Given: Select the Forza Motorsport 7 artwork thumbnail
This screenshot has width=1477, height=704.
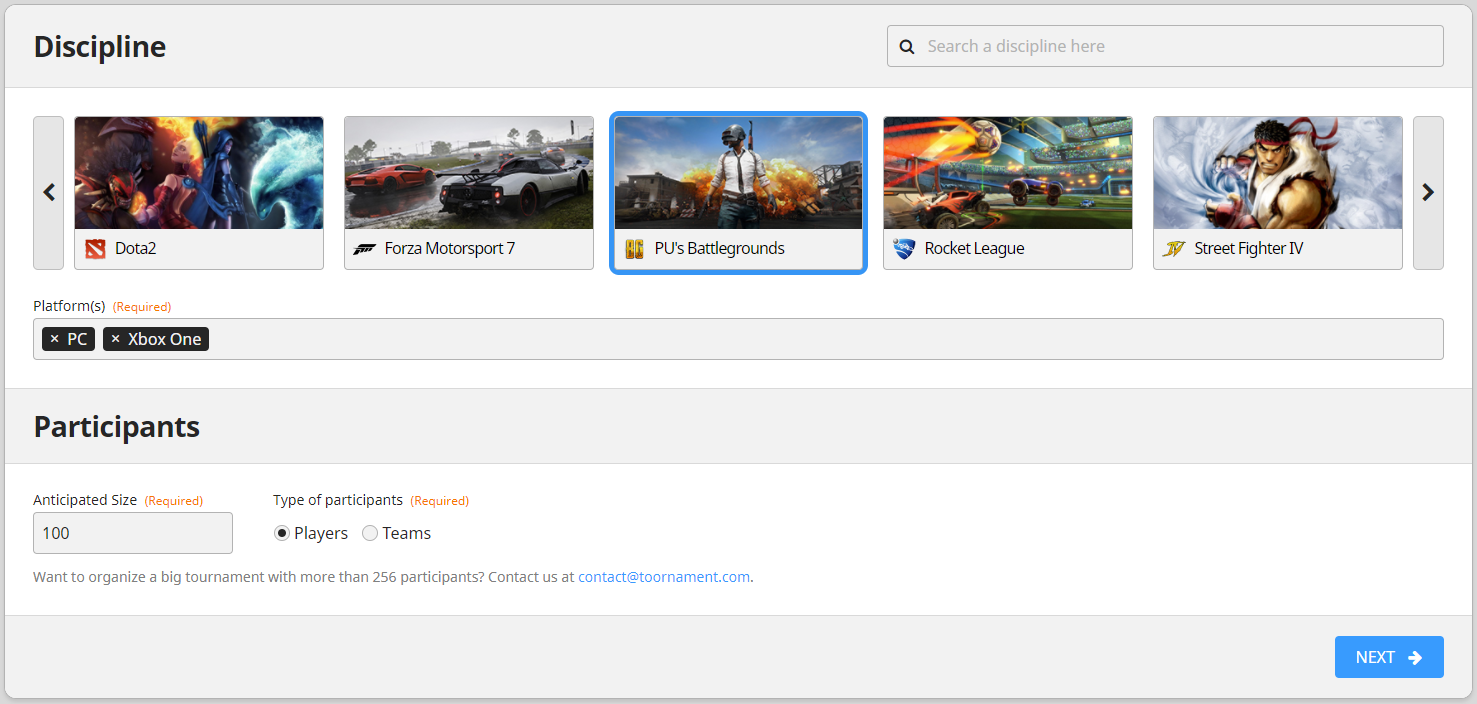Looking at the screenshot, I should point(469,173).
